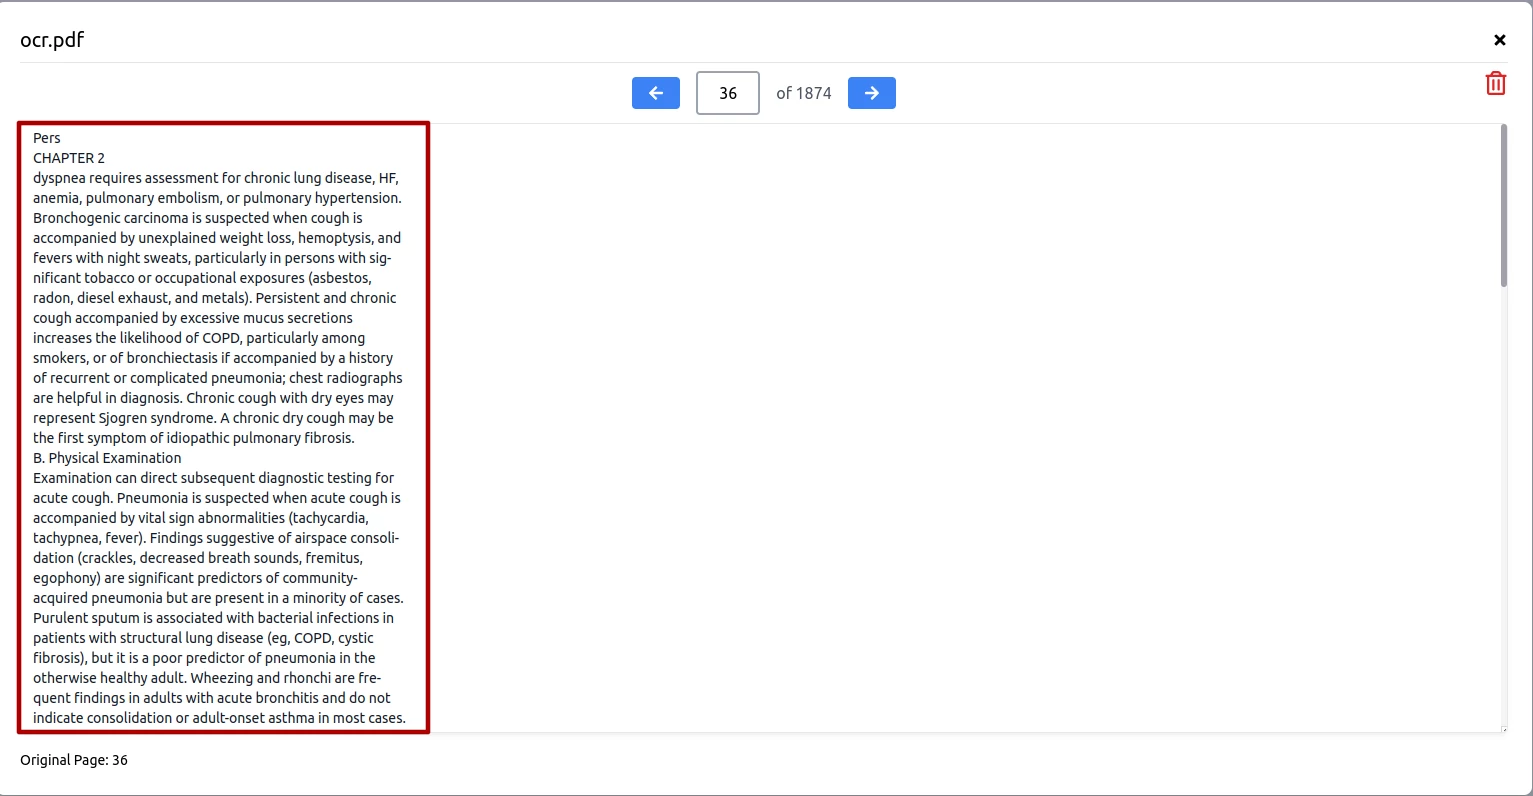Close the ocr.pdf dialog
This screenshot has width=1533, height=796.
(x=1500, y=40)
